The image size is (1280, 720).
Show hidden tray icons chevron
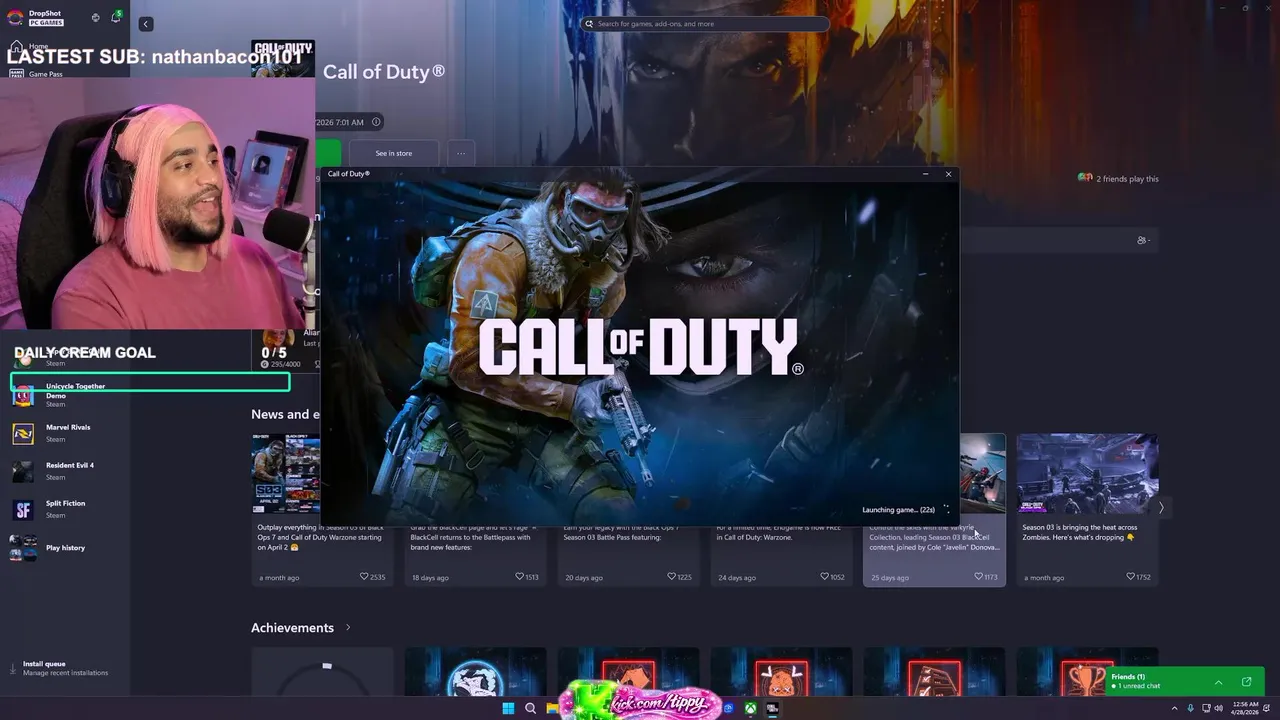pyautogui.click(x=1175, y=708)
